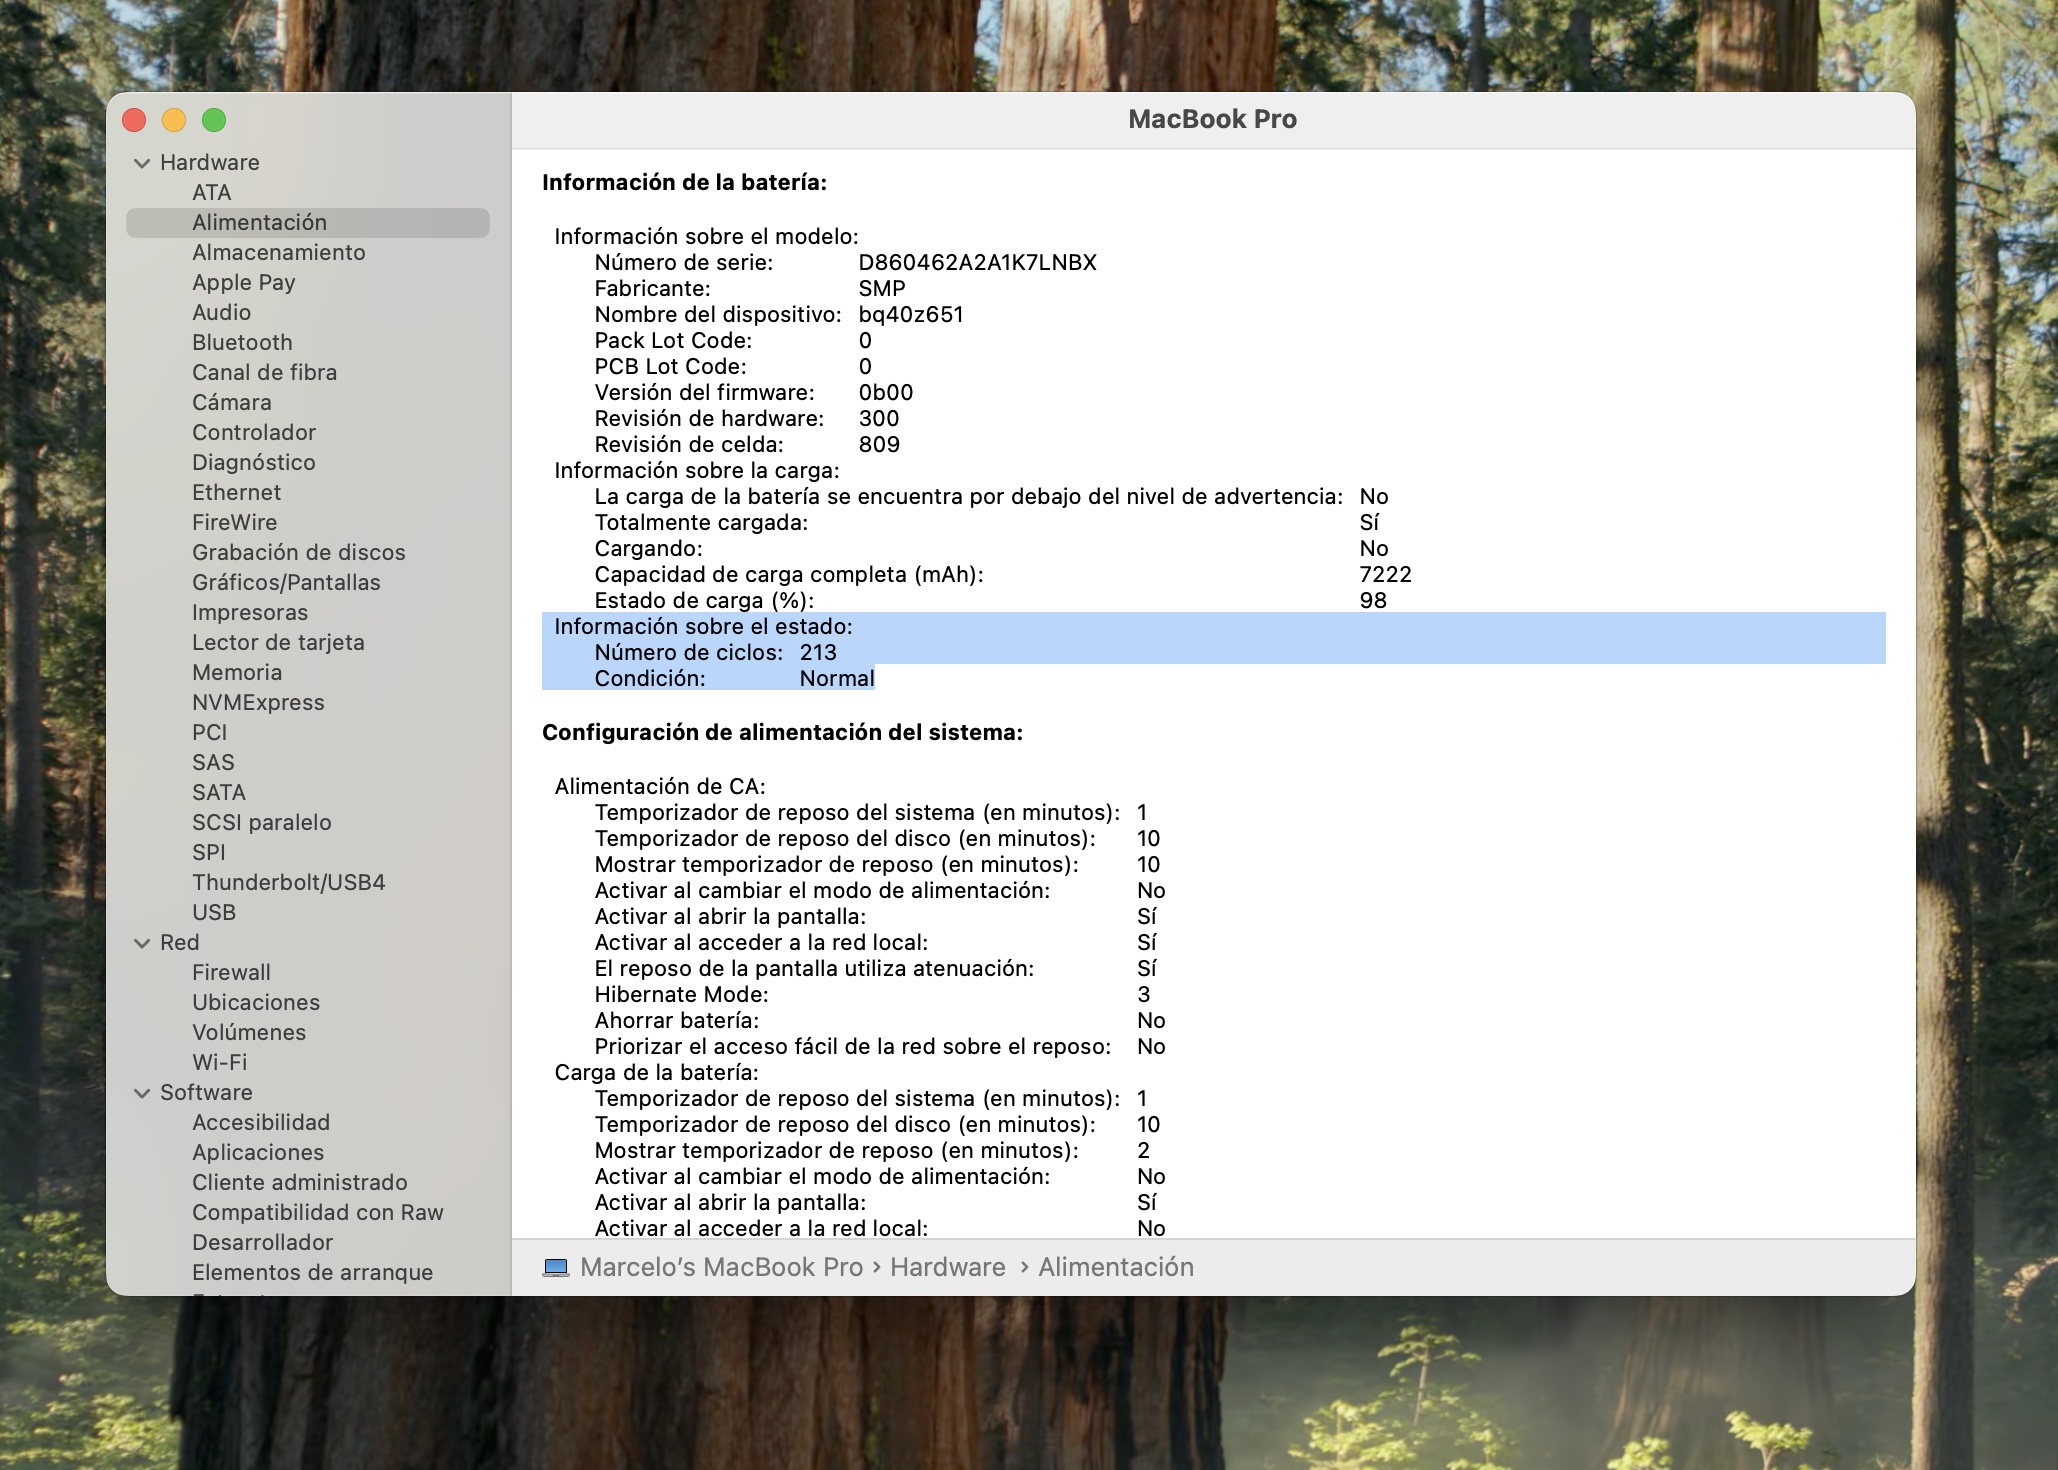Open Firewall network settings entry
The width and height of the screenshot is (2058, 1470).
pyautogui.click(x=231, y=972)
